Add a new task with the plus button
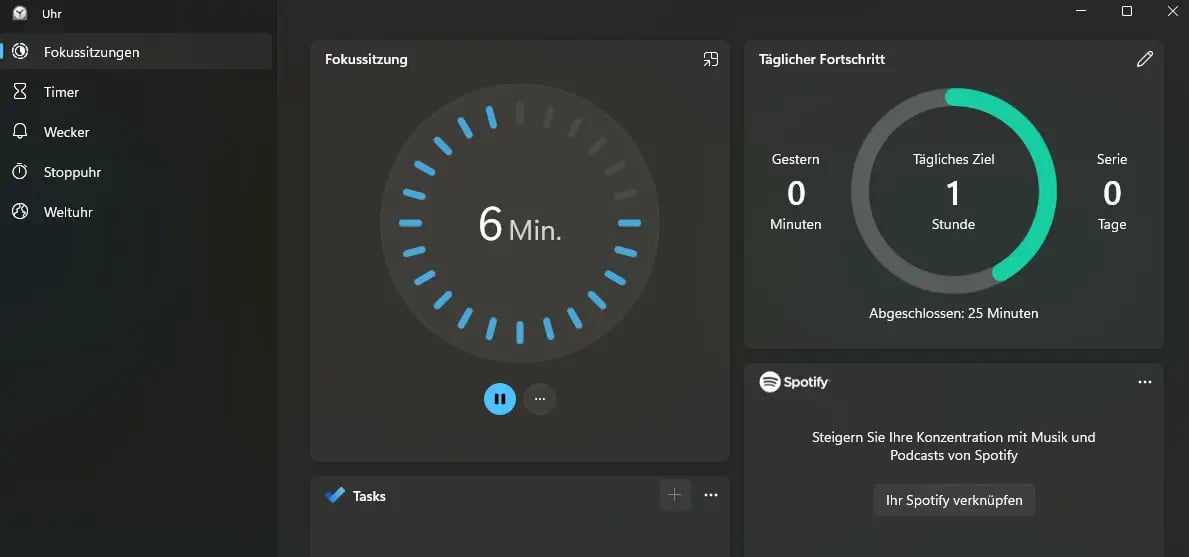This screenshot has height=557, width=1189. click(675, 496)
